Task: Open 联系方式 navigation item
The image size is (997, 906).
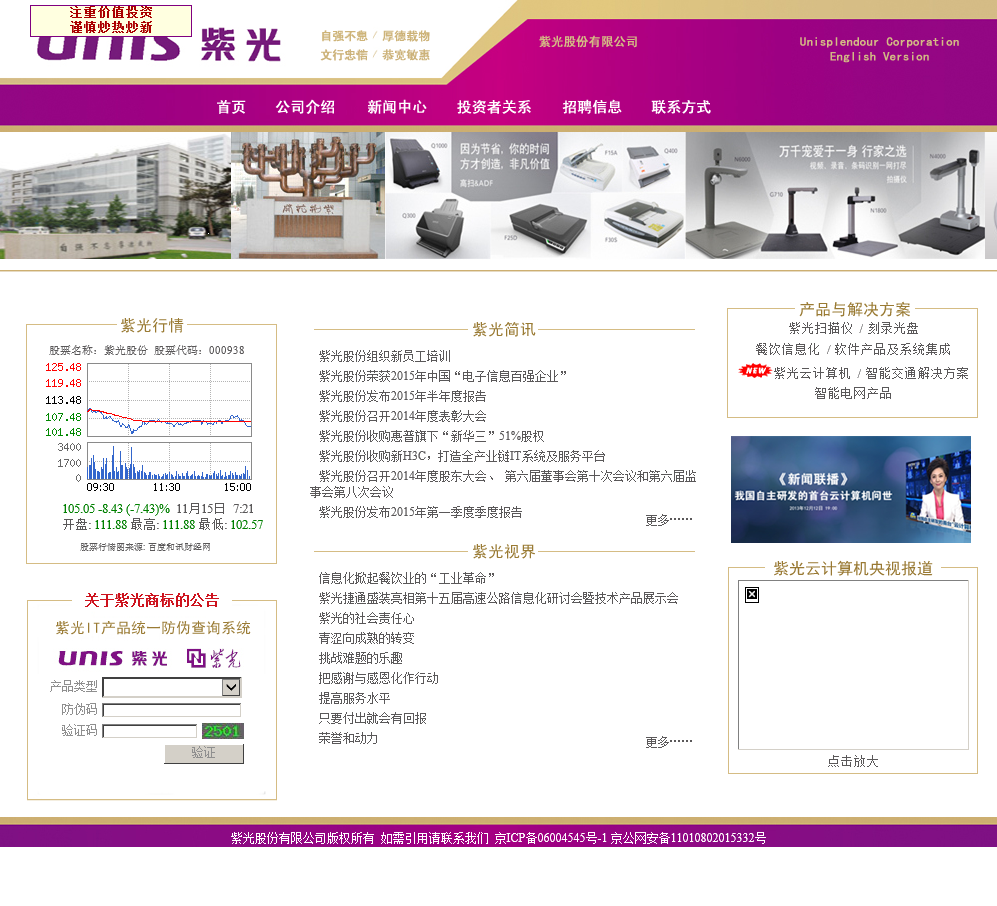Action: click(681, 107)
